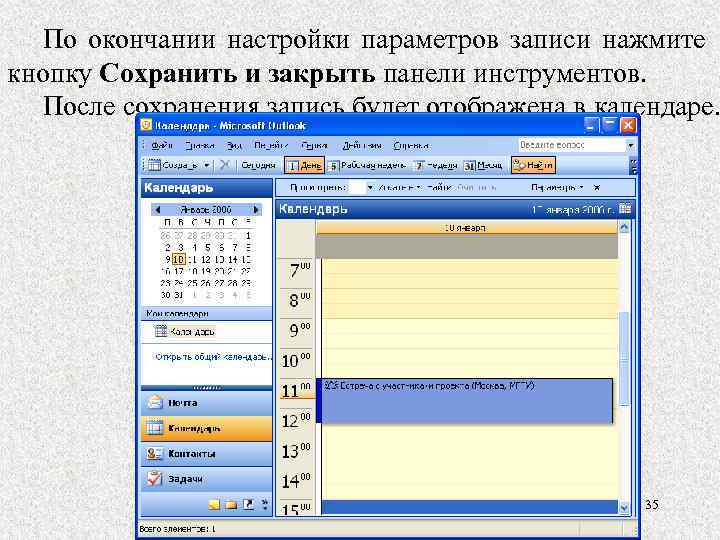This screenshot has width=720, height=540.
Task: Open the 'Искать в' dropdown
Action: 399,187
